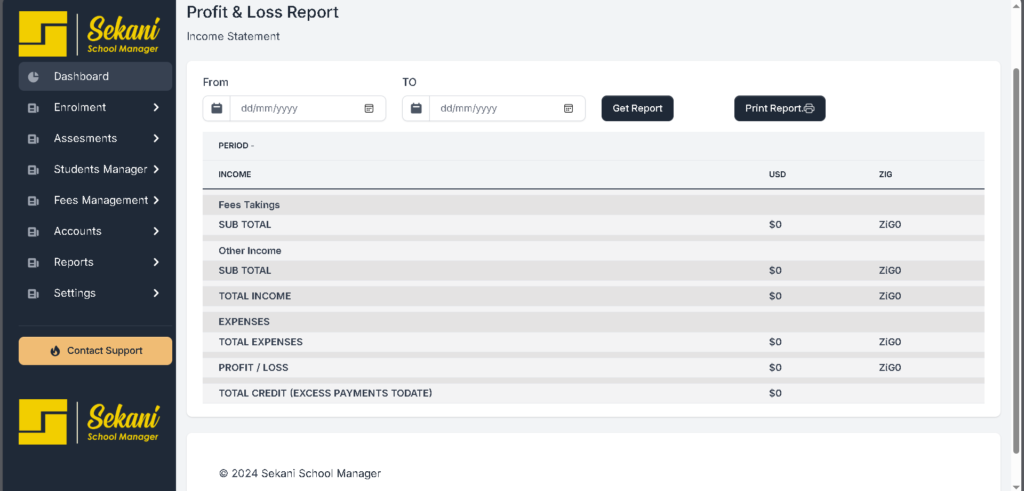Click the TOTAL INCOME row label
The image size is (1024, 491).
[255, 296]
